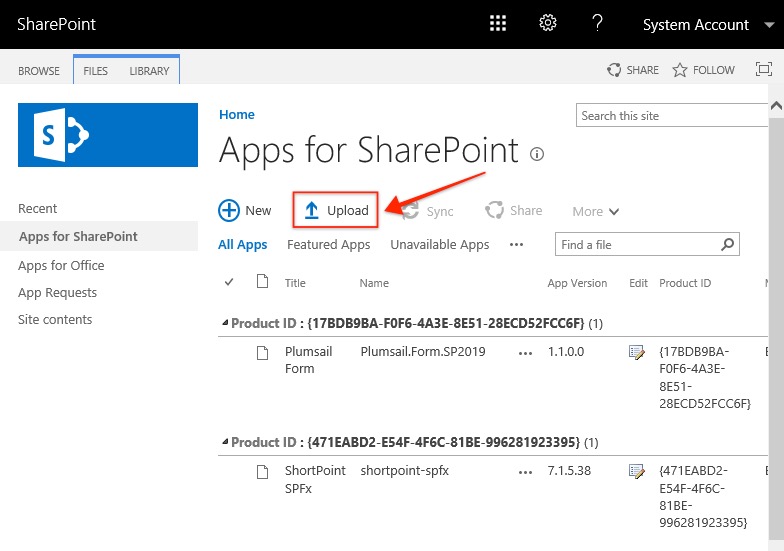
Task: Click the edit icon for ShortPoint SPFx
Action: (x=636, y=471)
